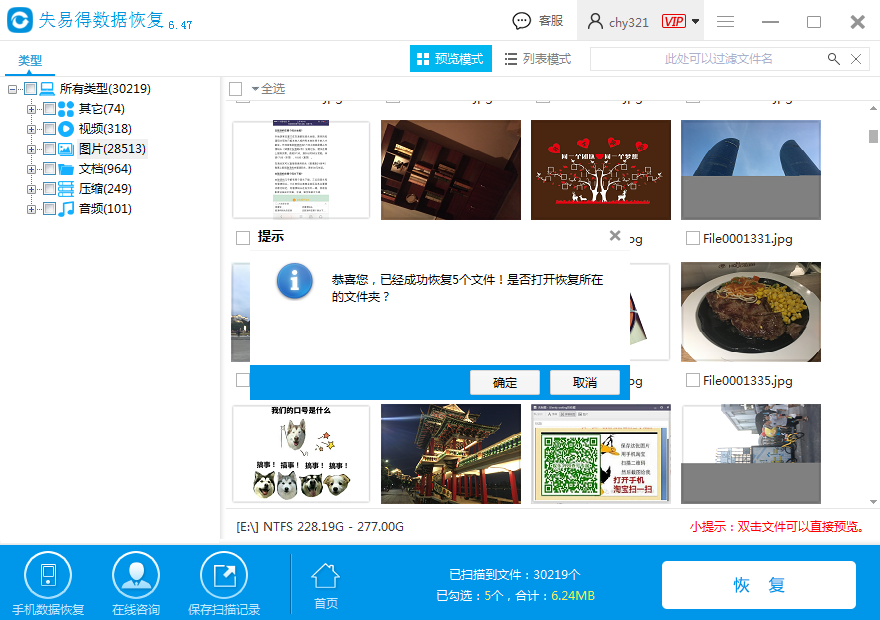Image resolution: width=880 pixels, height=620 pixels.
Task: Open the hamburger menu icon
Action: 725,21
